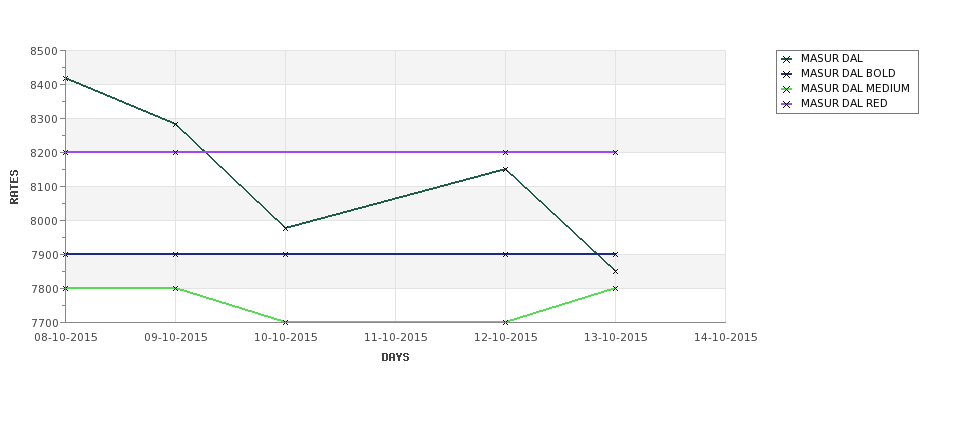Click the 8500 y-axis tick label
This screenshot has width=975, height=429.
pyautogui.click(x=44, y=51)
